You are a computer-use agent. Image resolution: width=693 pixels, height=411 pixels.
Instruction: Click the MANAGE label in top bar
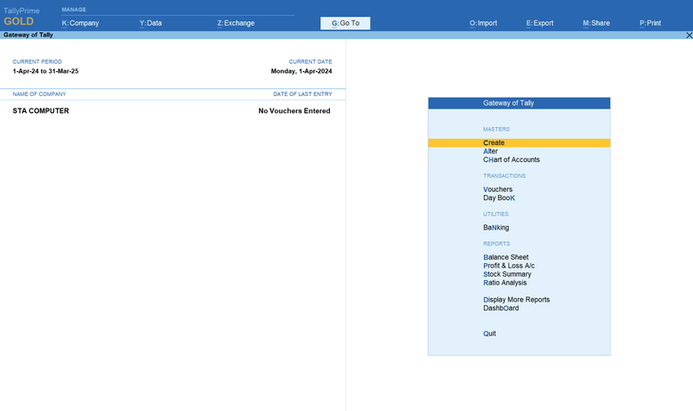74,10
